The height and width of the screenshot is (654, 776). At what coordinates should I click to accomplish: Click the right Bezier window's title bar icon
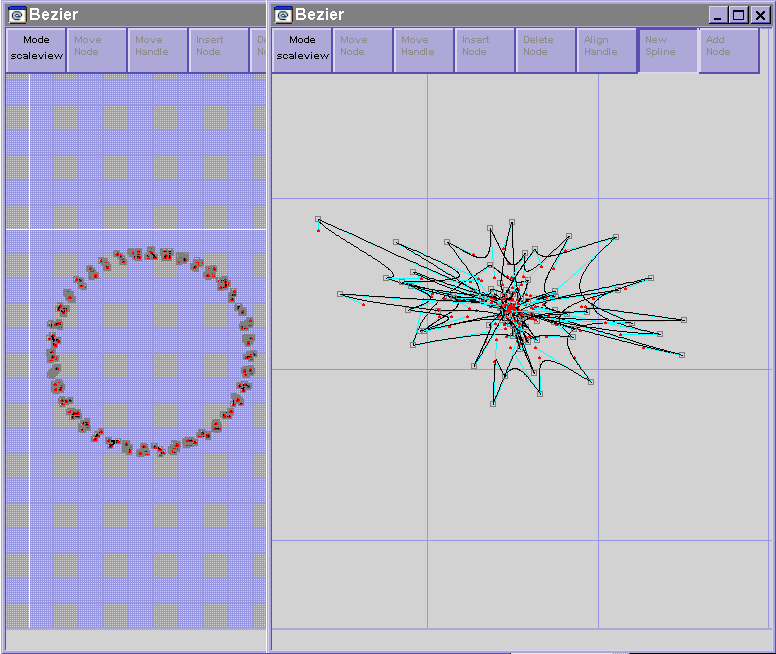click(x=283, y=15)
